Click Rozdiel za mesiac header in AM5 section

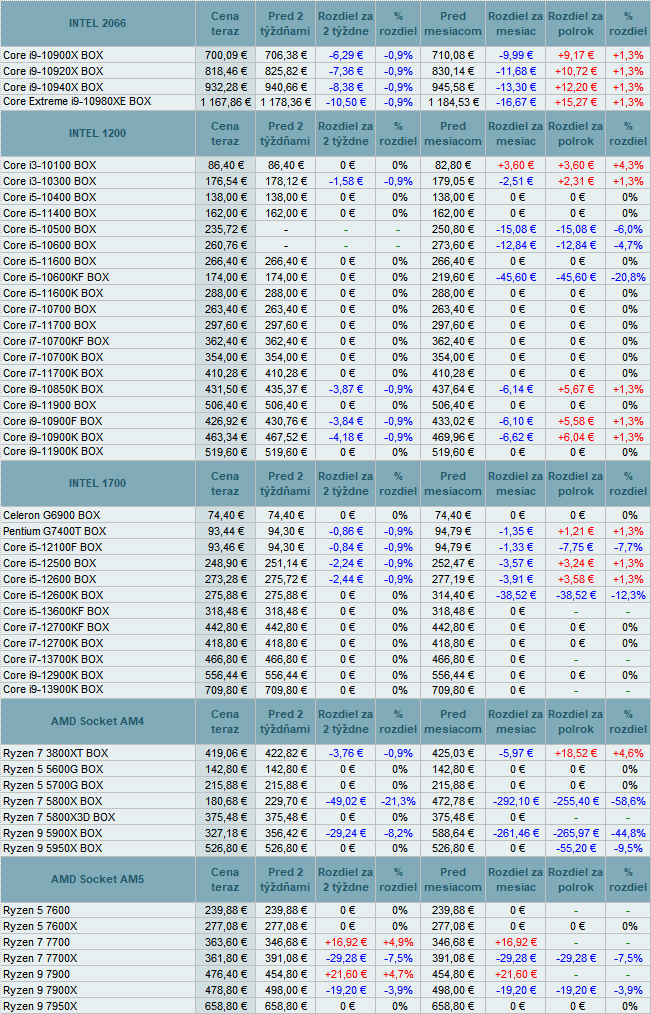tap(515, 879)
